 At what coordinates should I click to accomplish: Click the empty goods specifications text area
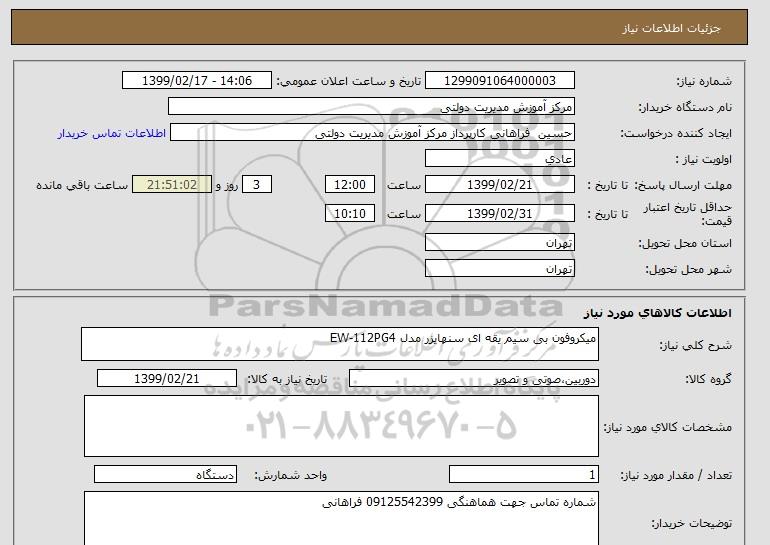pos(341,426)
